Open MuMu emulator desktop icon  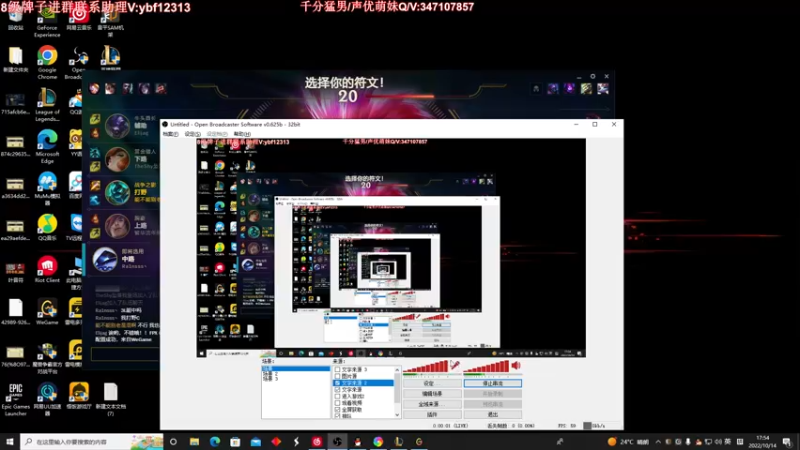(x=47, y=189)
